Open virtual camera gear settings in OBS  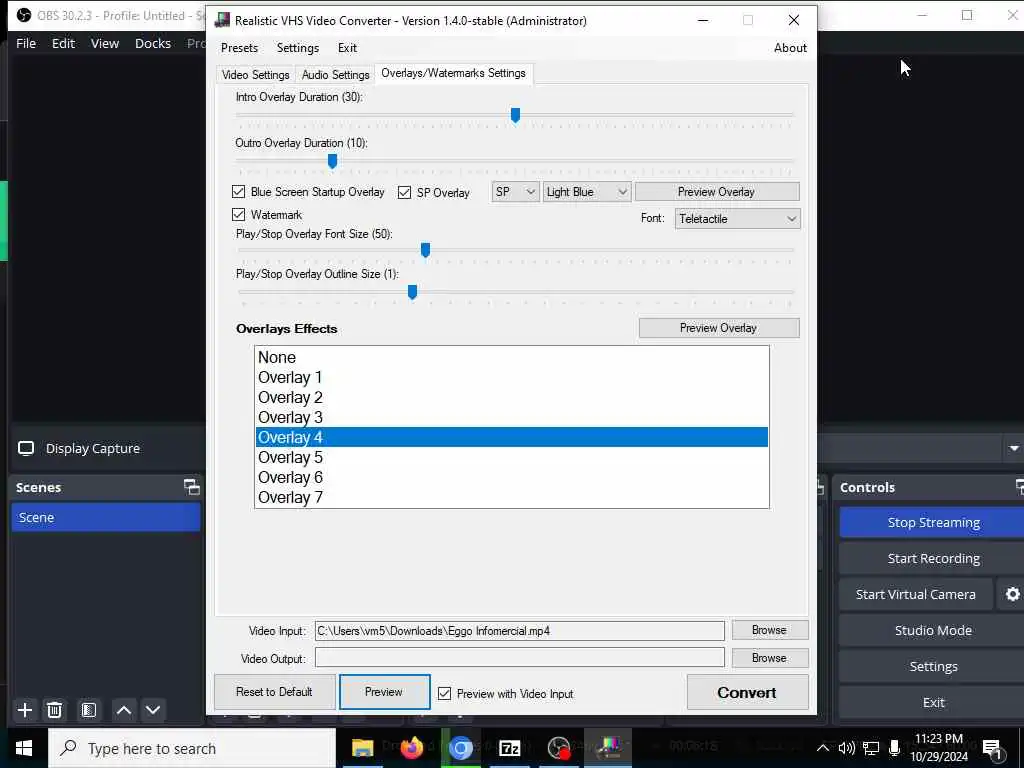[1012, 594]
